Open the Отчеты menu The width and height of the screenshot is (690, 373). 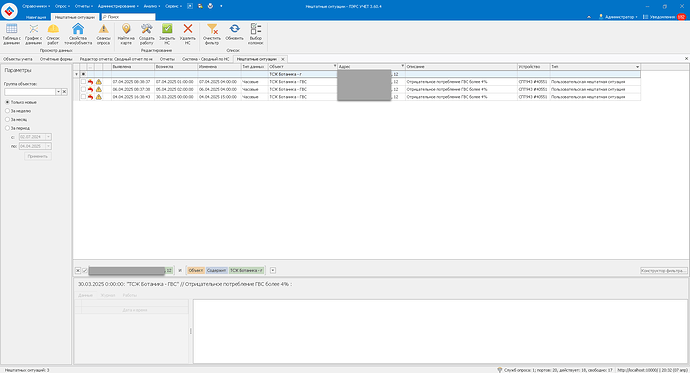84,6
